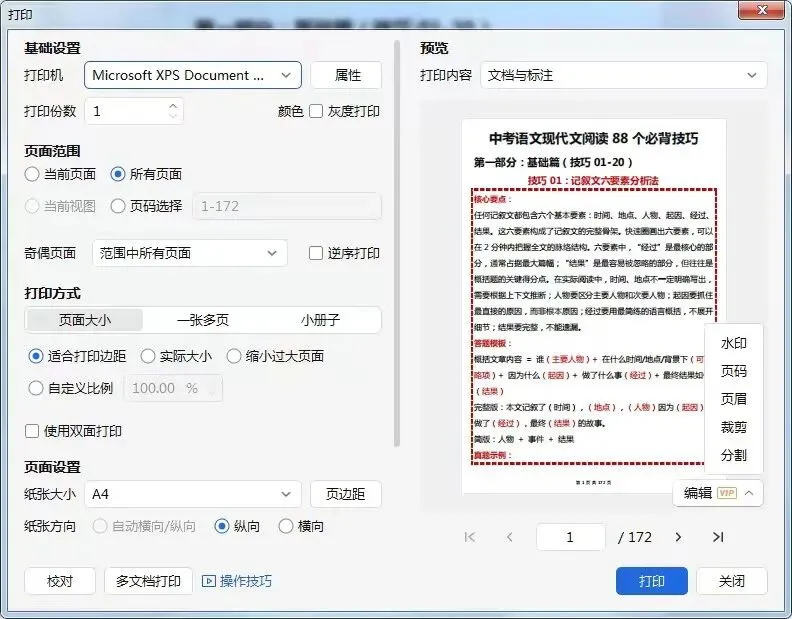
Task: Set paper orientation to 横向
Action: coord(286,526)
